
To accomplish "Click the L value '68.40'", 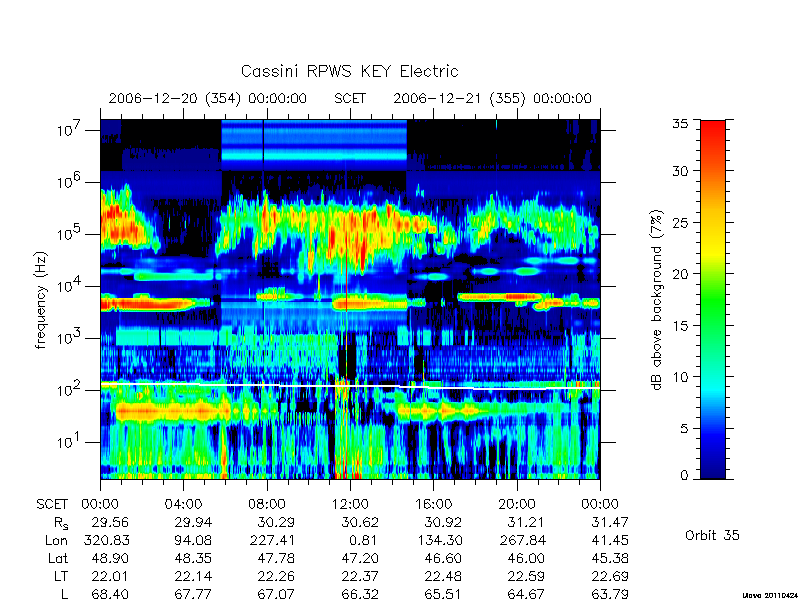I will tap(110, 594).
